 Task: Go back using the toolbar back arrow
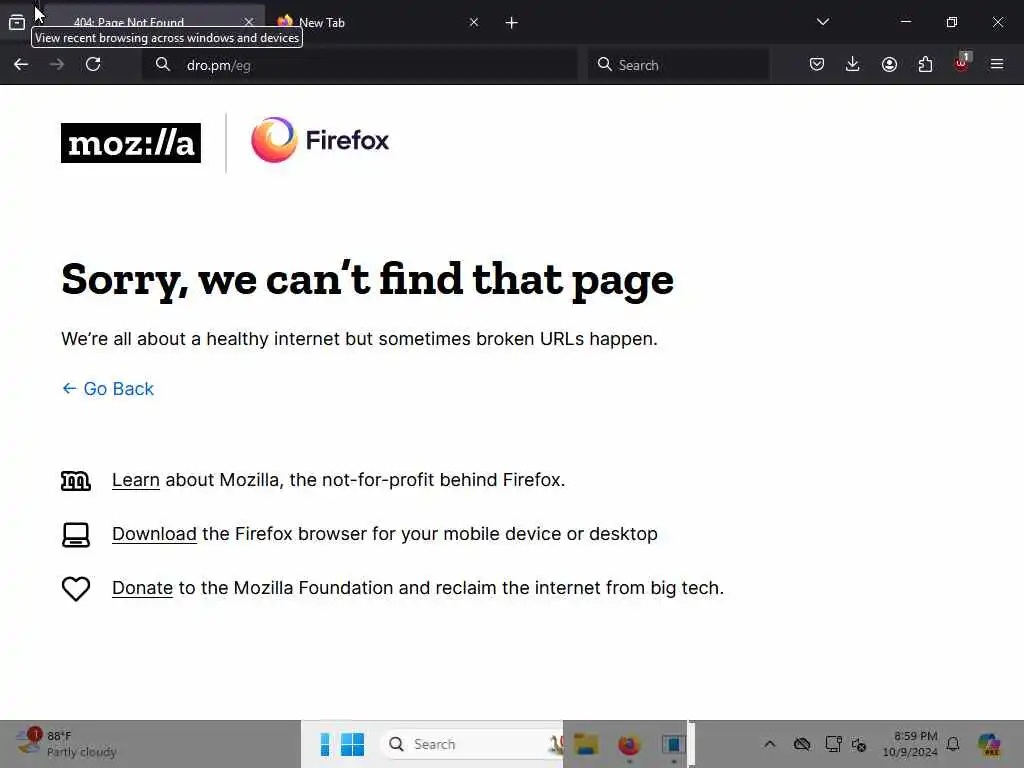point(21,64)
